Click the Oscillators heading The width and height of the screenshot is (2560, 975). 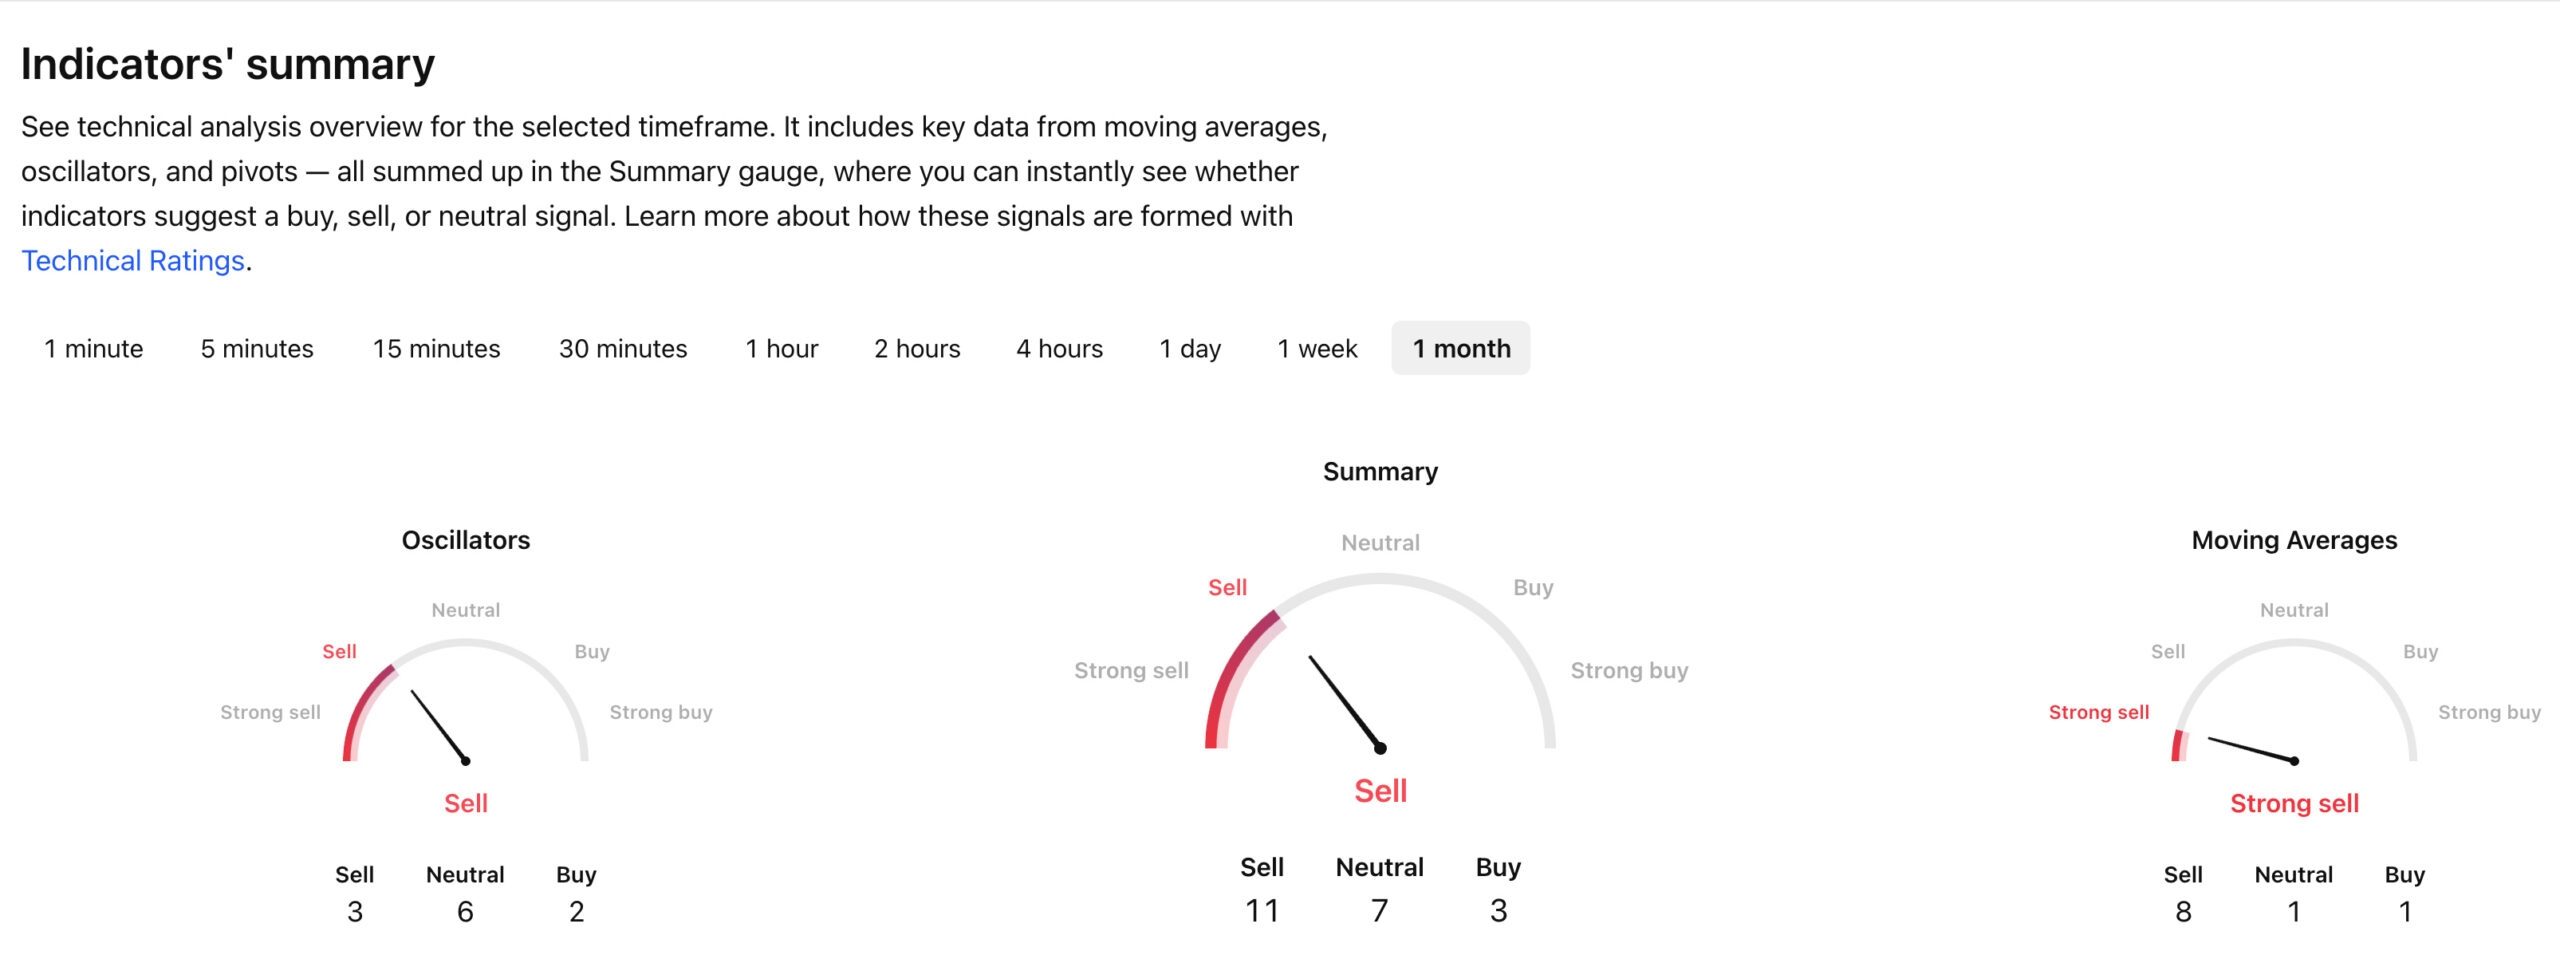[466, 540]
